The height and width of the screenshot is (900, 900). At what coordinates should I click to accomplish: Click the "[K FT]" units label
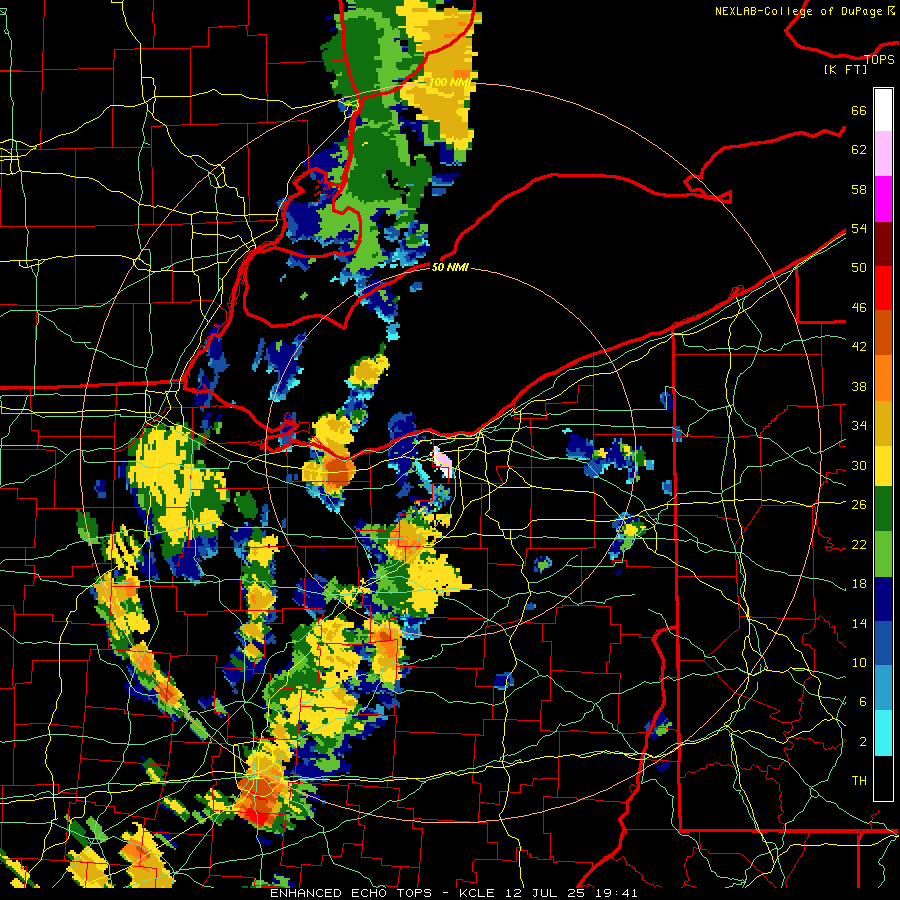pyautogui.click(x=845, y=70)
